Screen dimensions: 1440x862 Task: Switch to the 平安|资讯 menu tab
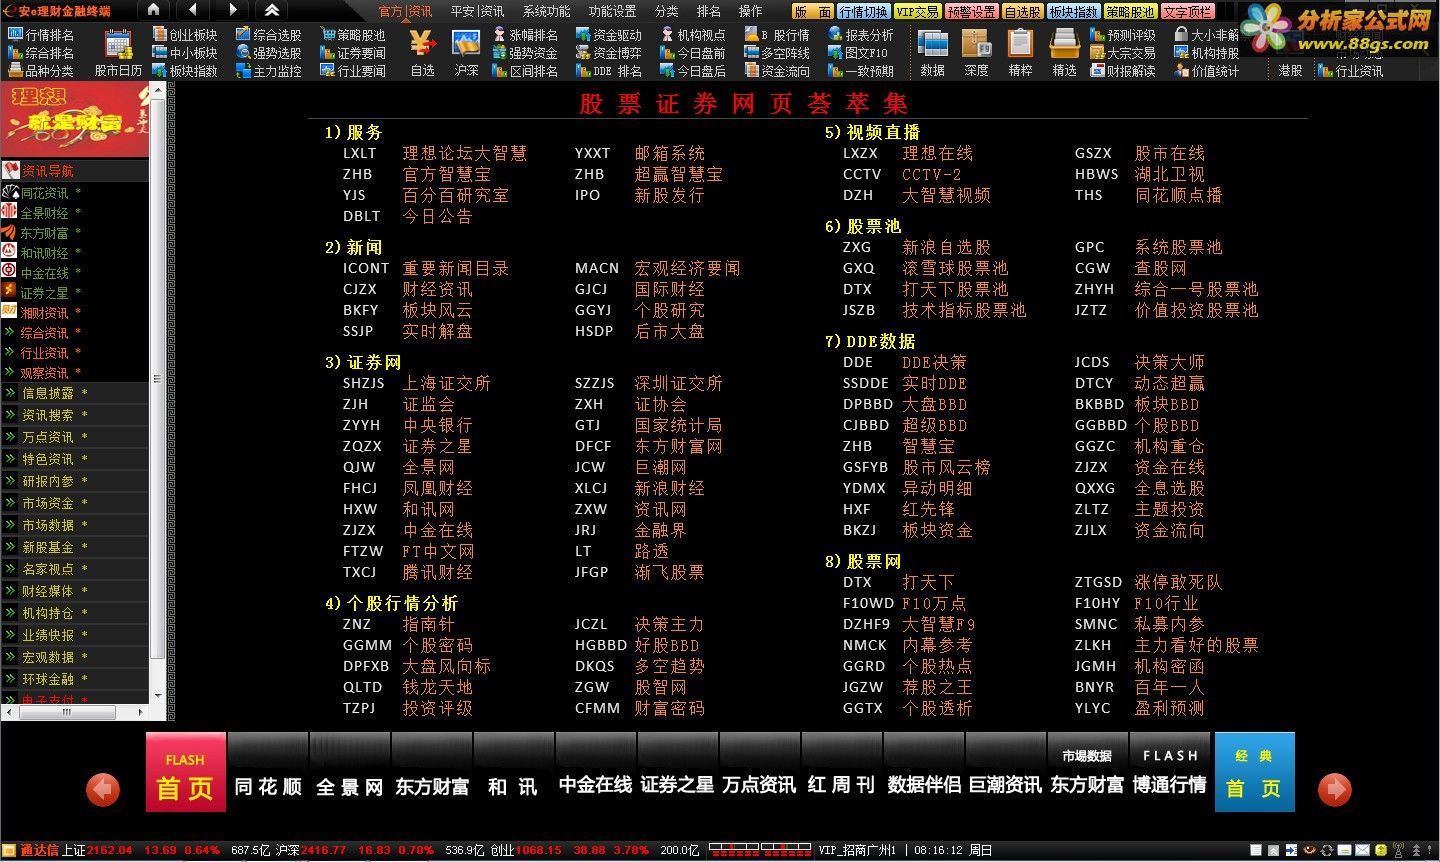[x=477, y=11]
